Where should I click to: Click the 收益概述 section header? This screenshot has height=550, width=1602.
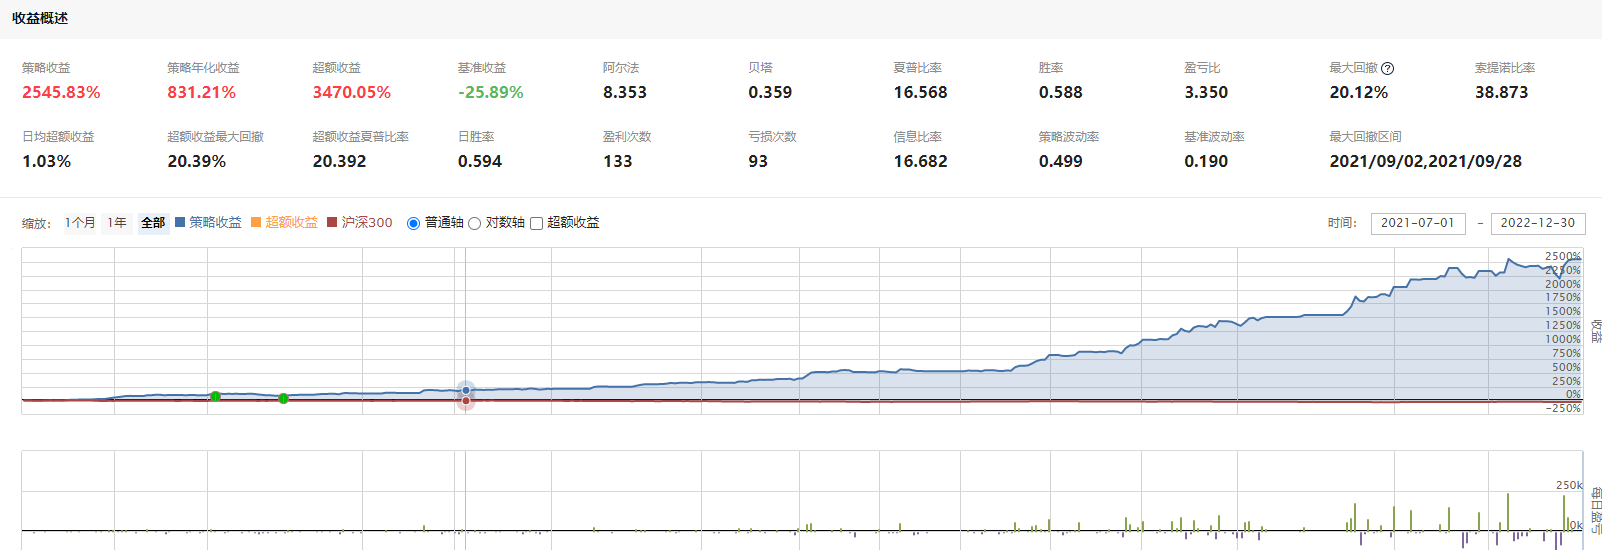(x=40, y=18)
